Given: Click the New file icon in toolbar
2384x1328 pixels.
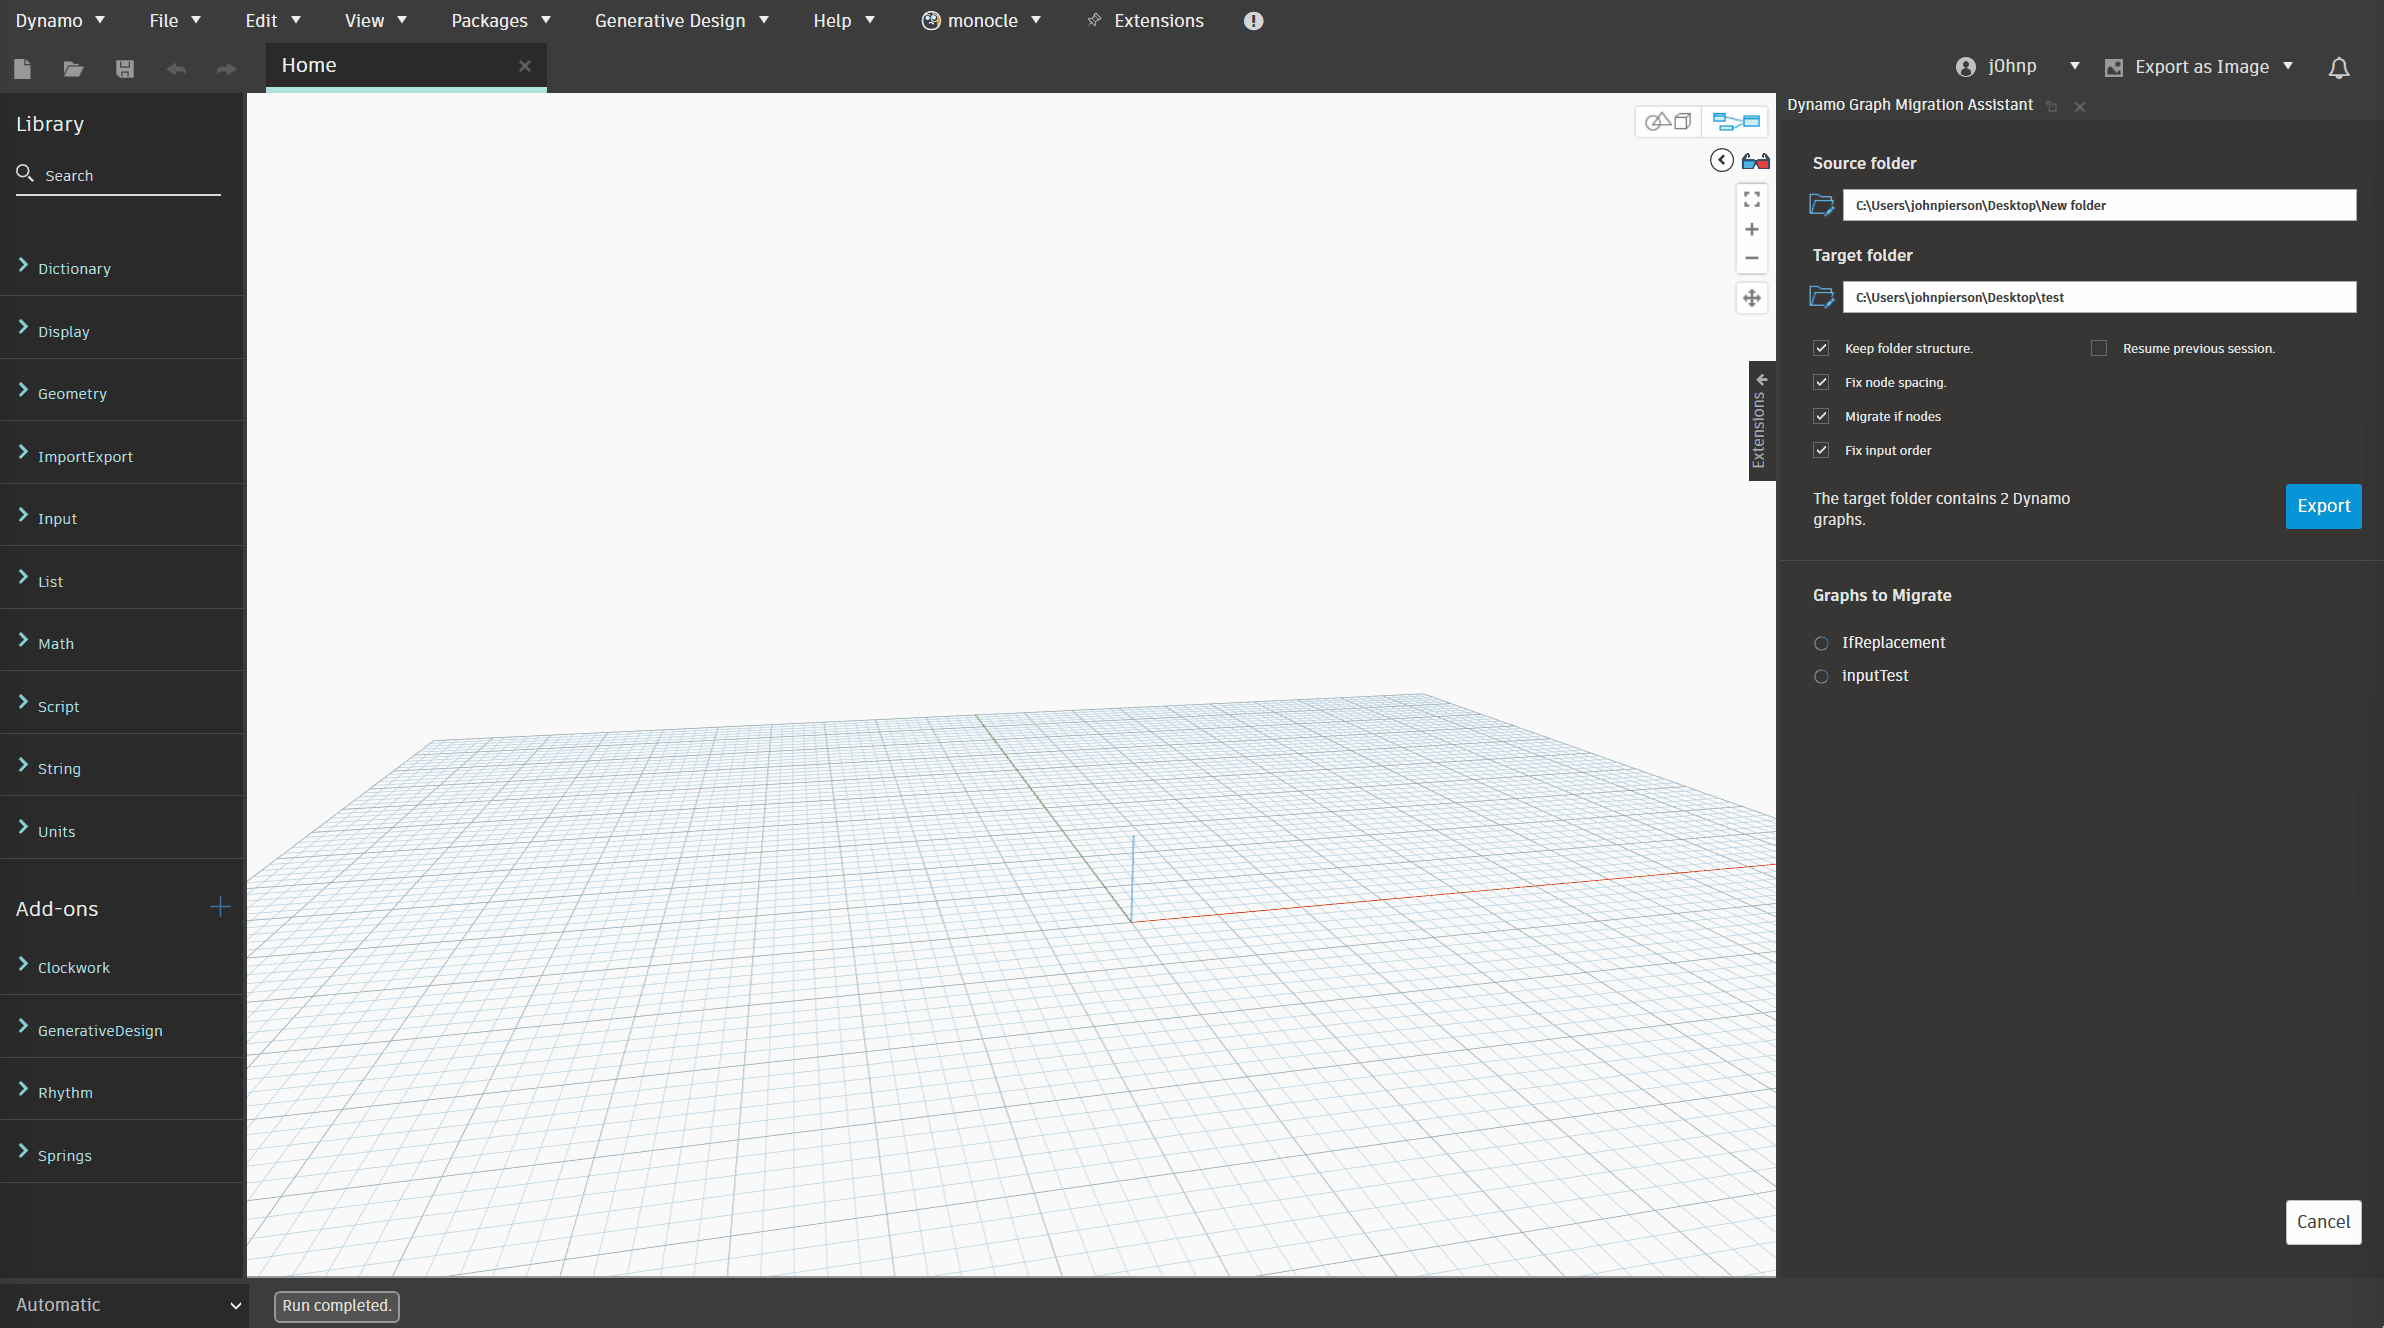Looking at the screenshot, I should [22, 68].
